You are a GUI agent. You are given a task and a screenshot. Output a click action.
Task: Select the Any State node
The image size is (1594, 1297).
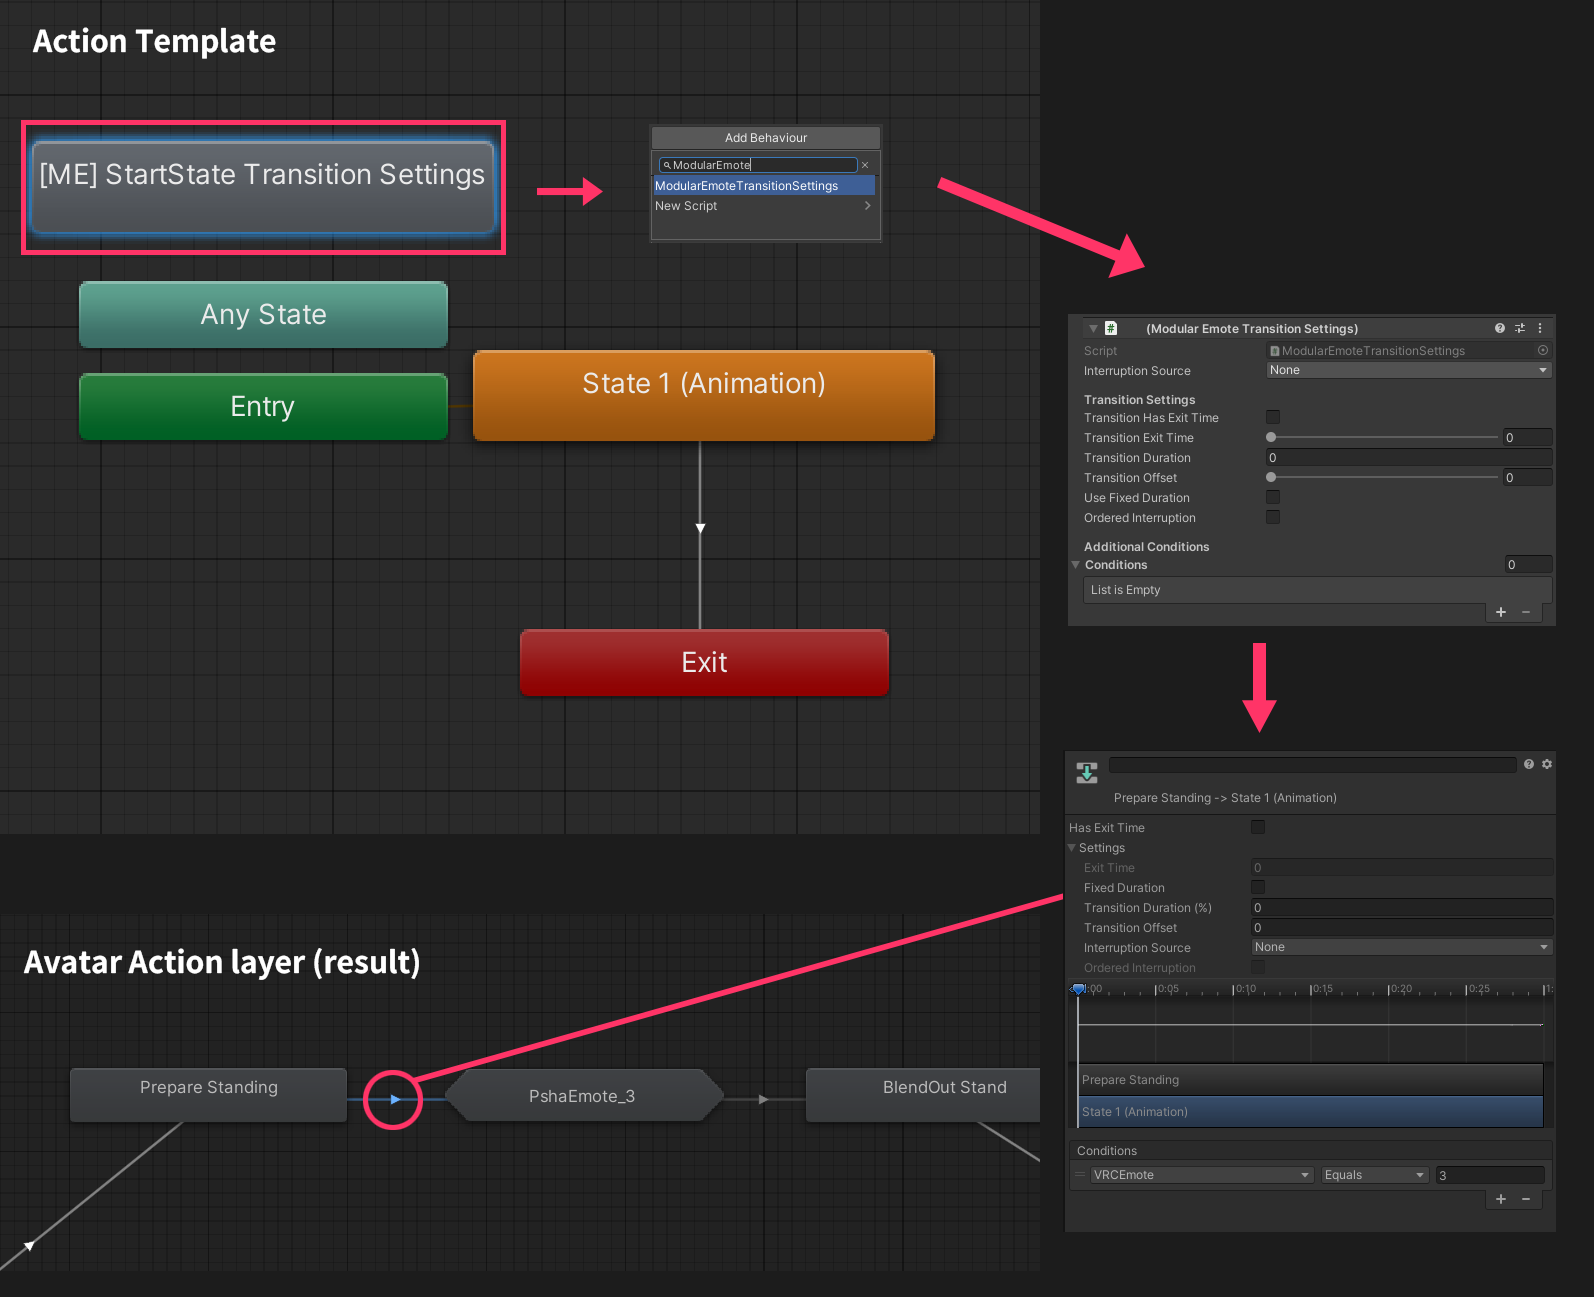263,314
